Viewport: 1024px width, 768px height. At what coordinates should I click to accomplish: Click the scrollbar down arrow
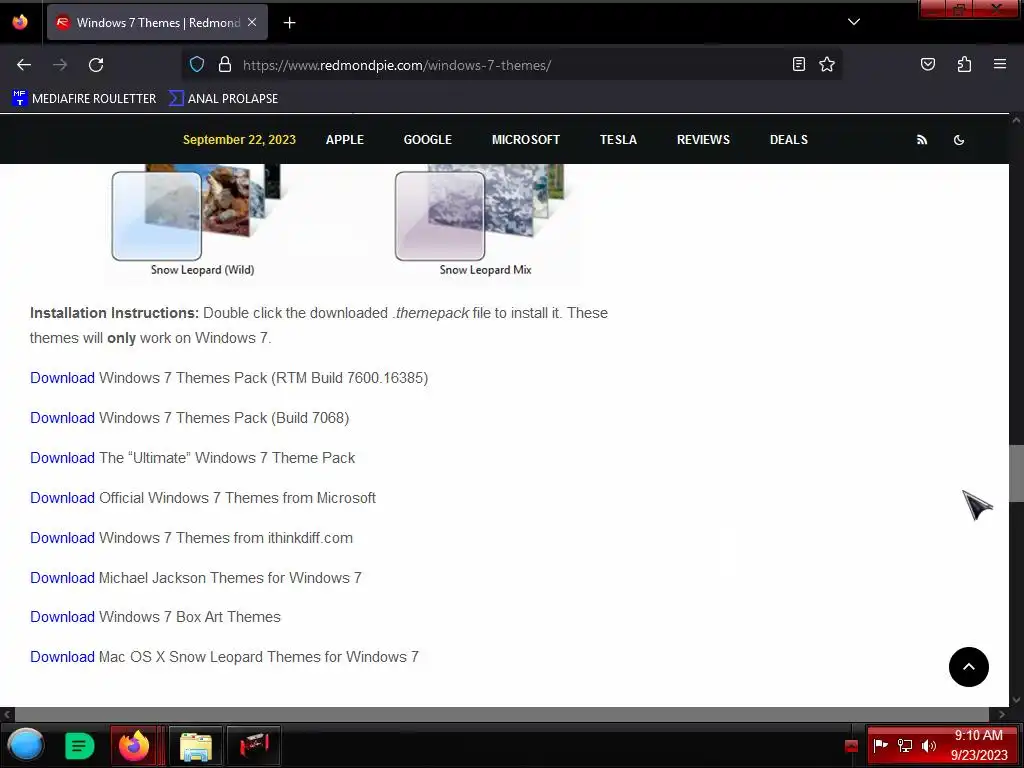coord(1016,701)
